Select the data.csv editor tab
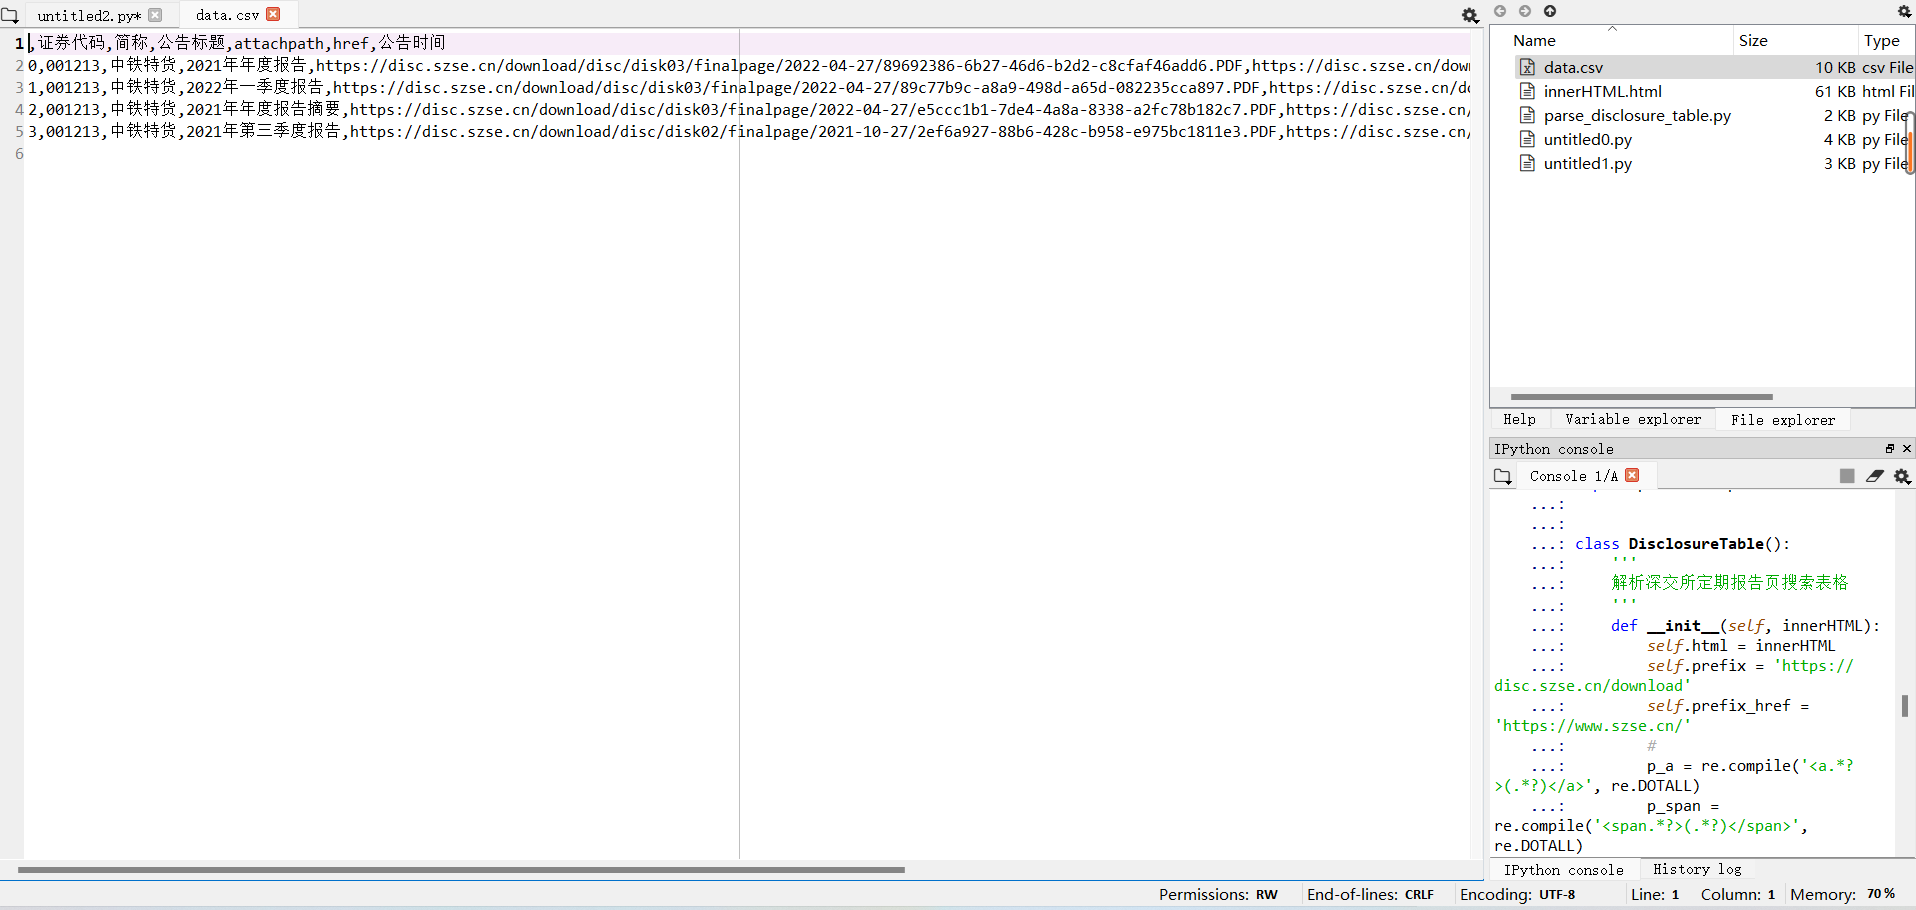The image size is (1916, 910). pyautogui.click(x=227, y=15)
